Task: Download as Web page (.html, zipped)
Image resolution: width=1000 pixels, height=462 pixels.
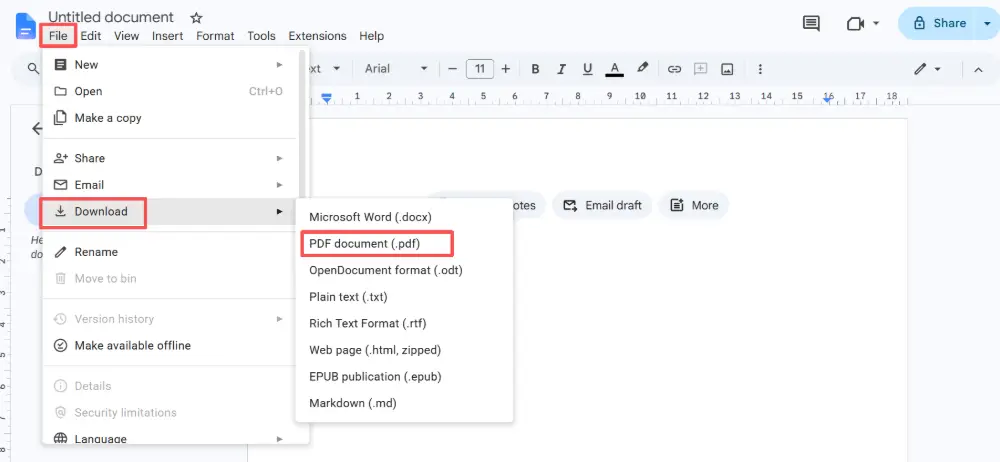Action: (x=404, y=350)
